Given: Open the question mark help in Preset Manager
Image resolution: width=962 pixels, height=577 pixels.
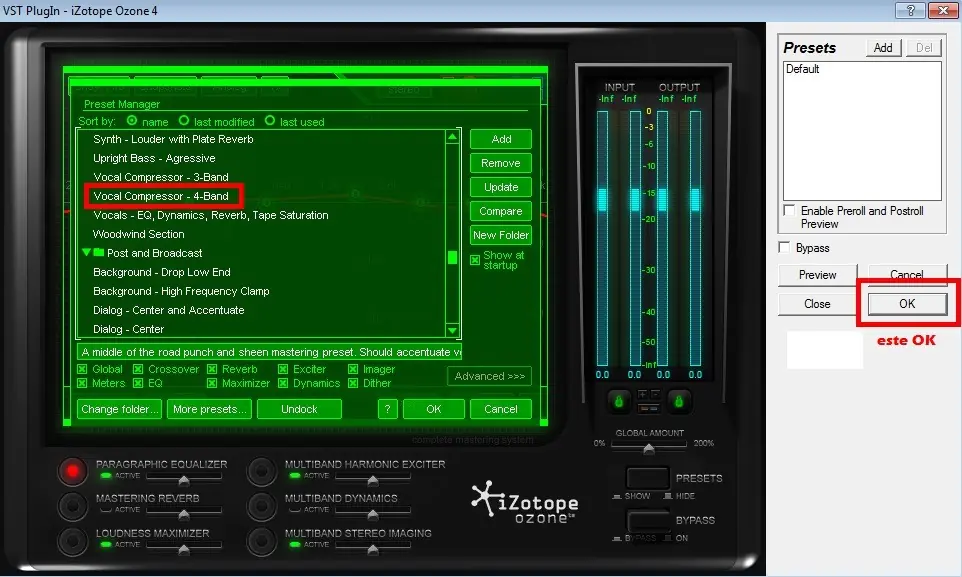Looking at the screenshot, I should tap(388, 409).
